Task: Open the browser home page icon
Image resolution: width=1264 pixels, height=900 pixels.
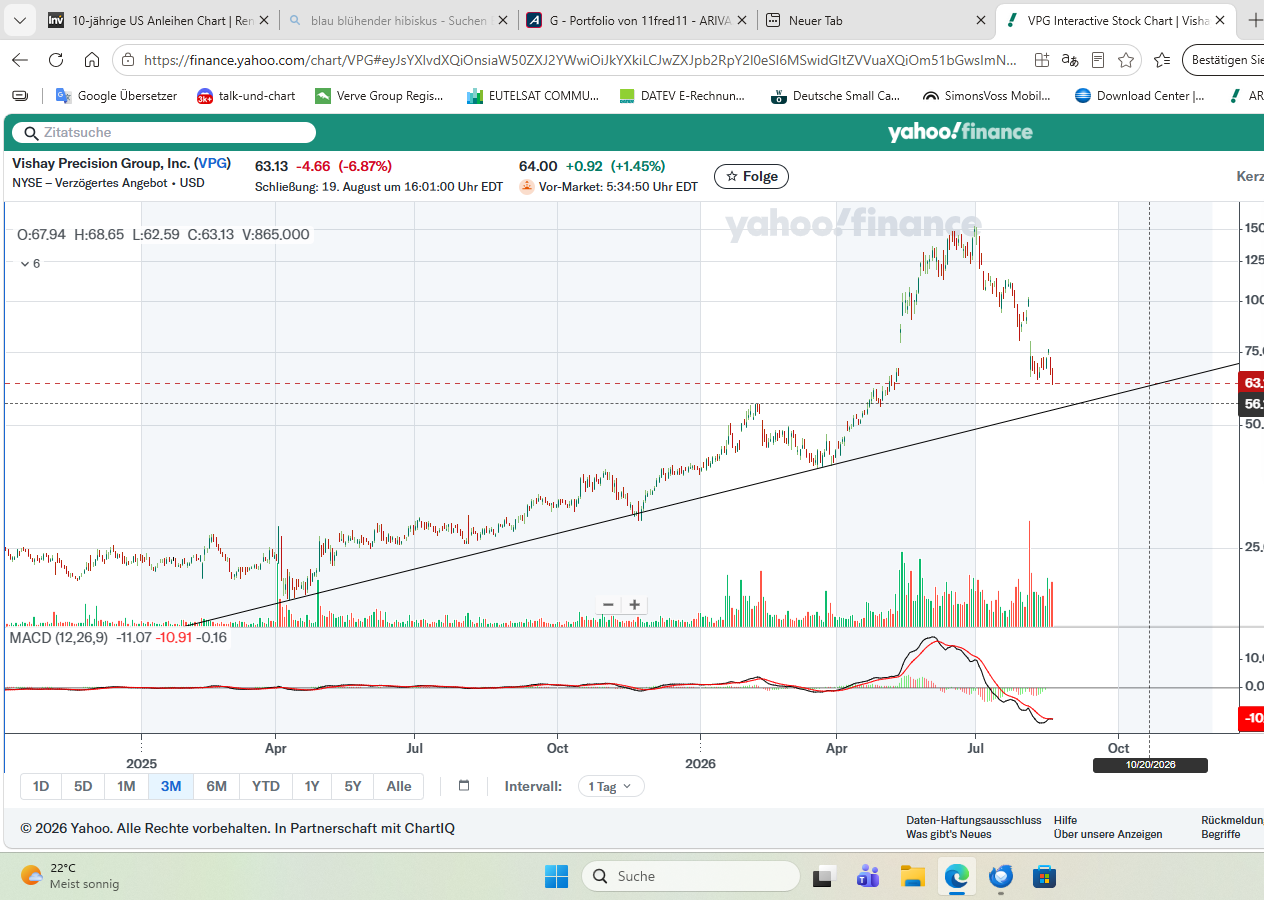Action: [x=92, y=60]
